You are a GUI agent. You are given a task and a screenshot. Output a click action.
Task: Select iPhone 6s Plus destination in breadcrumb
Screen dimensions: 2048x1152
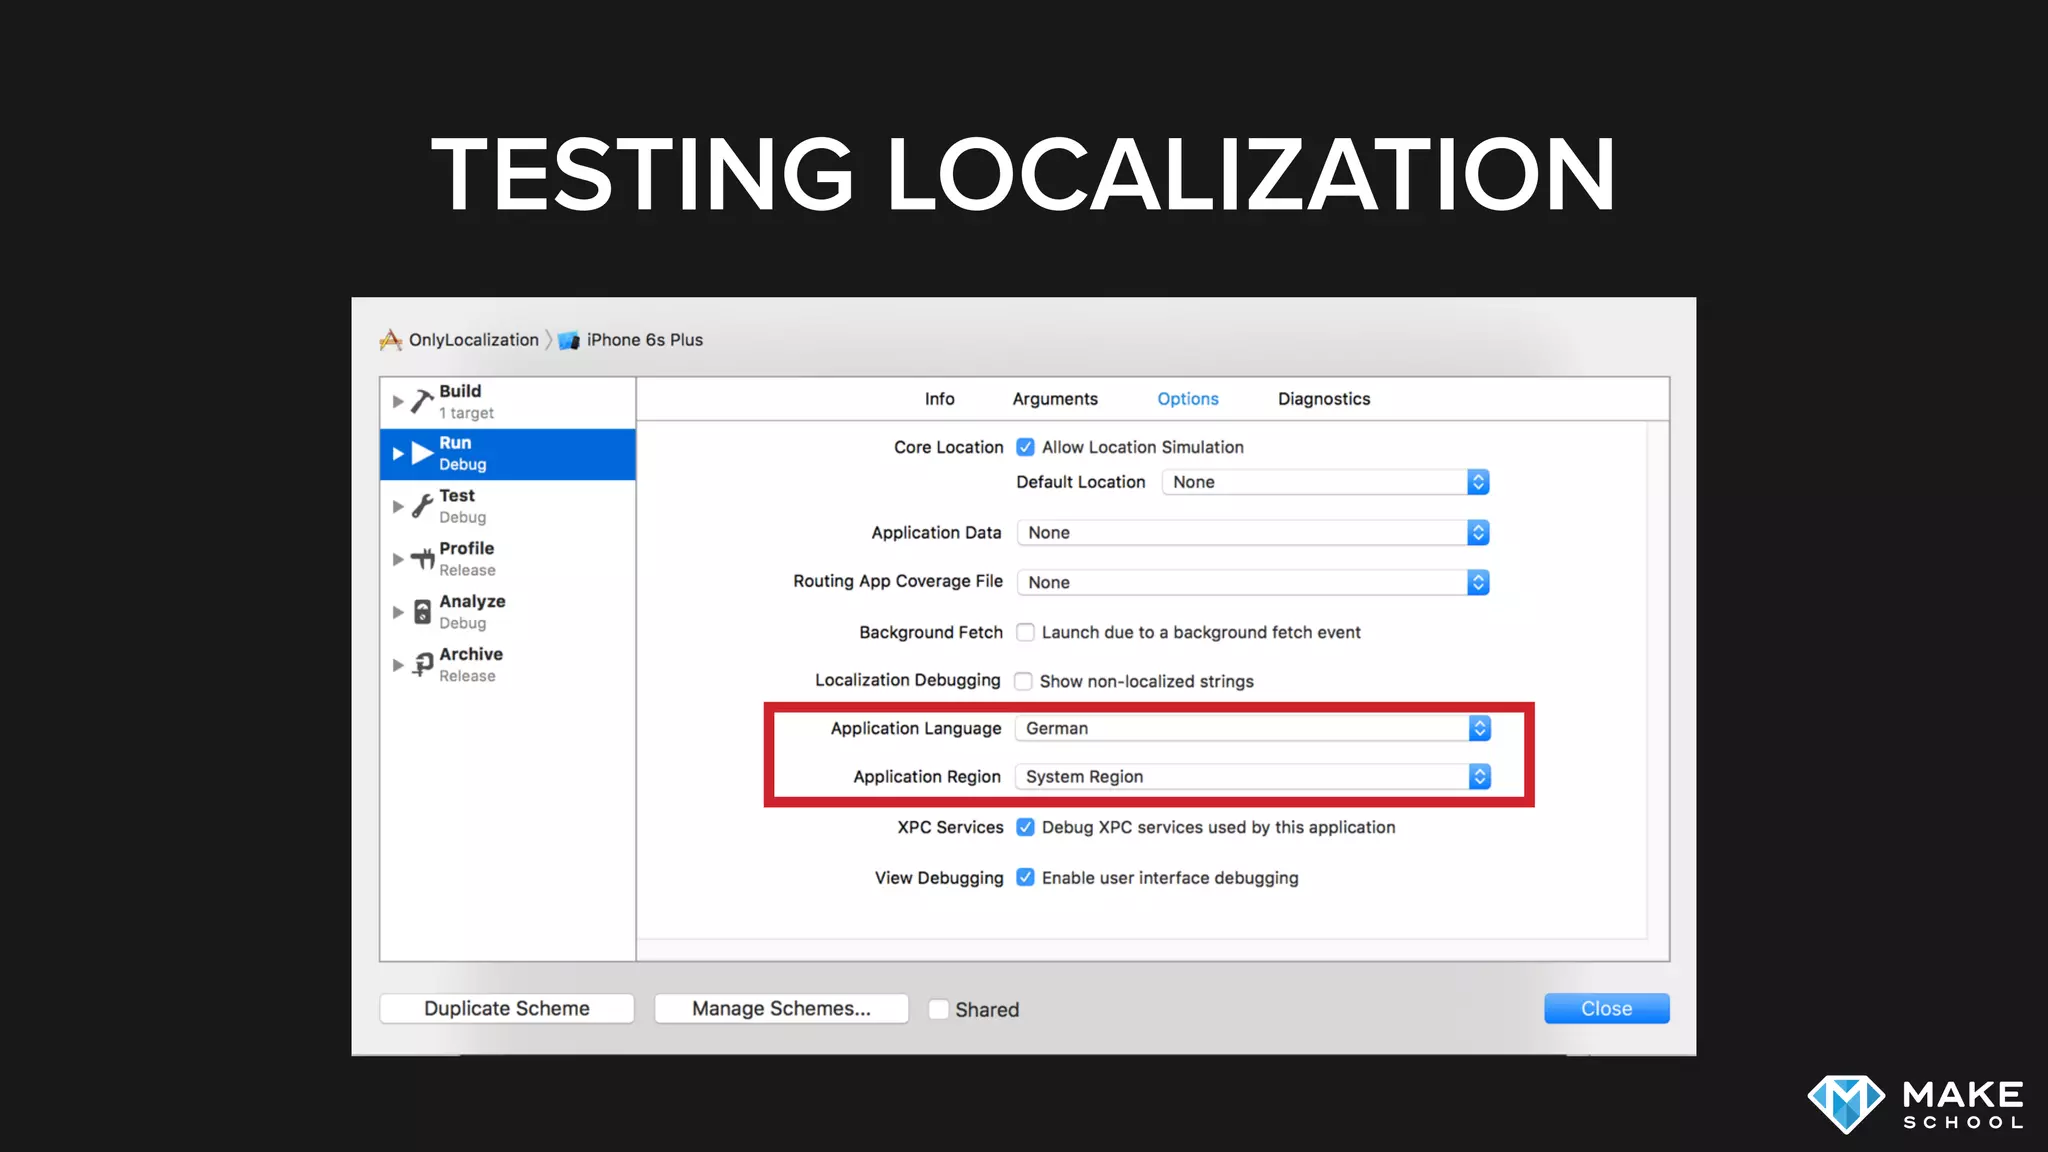point(644,340)
